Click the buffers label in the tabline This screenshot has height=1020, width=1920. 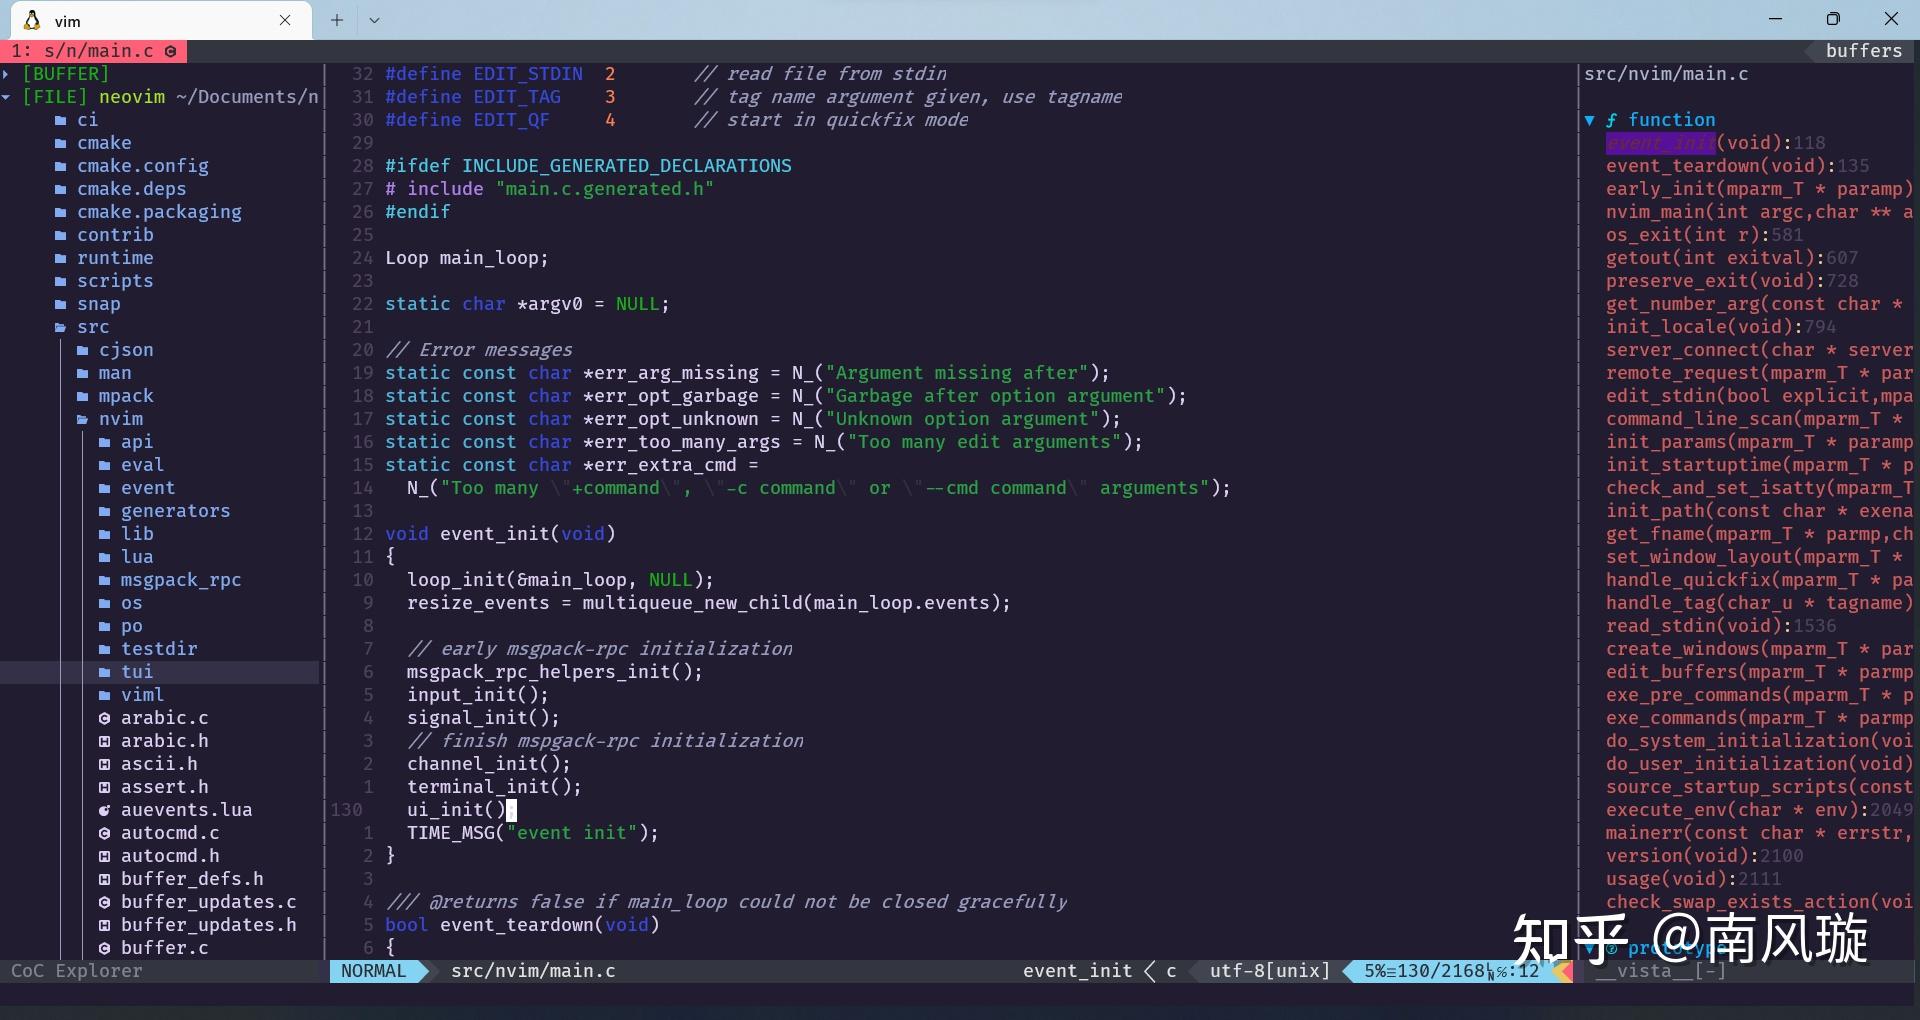1863,51
